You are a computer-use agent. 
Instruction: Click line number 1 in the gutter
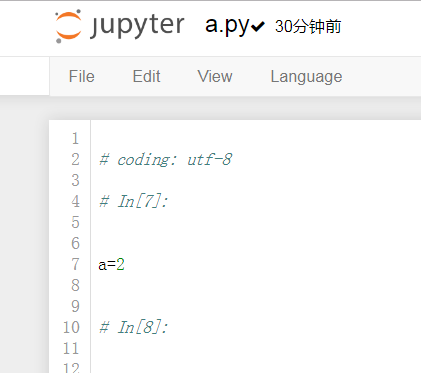pyautogui.click(x=75, y=138)
